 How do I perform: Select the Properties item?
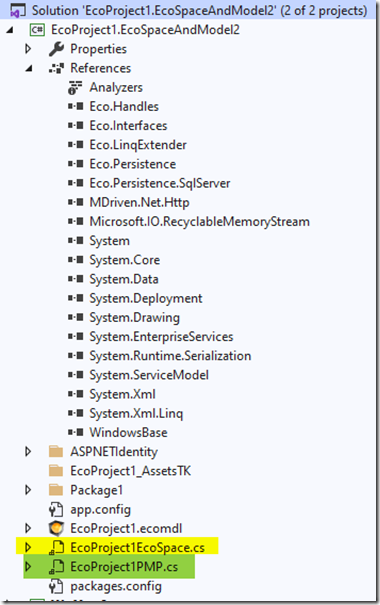pyautogui.click(x=98, y=49)
